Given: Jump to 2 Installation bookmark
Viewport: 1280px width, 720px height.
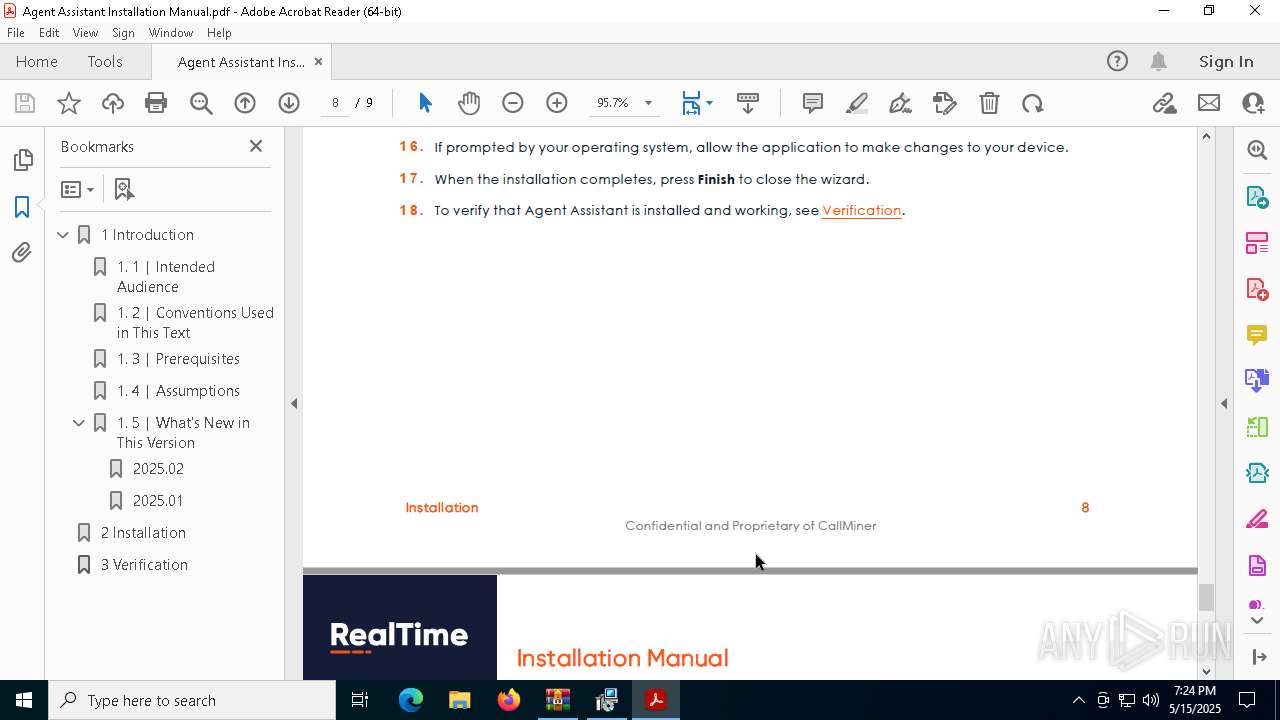Looking at the screenshot, I should point(143,533).
